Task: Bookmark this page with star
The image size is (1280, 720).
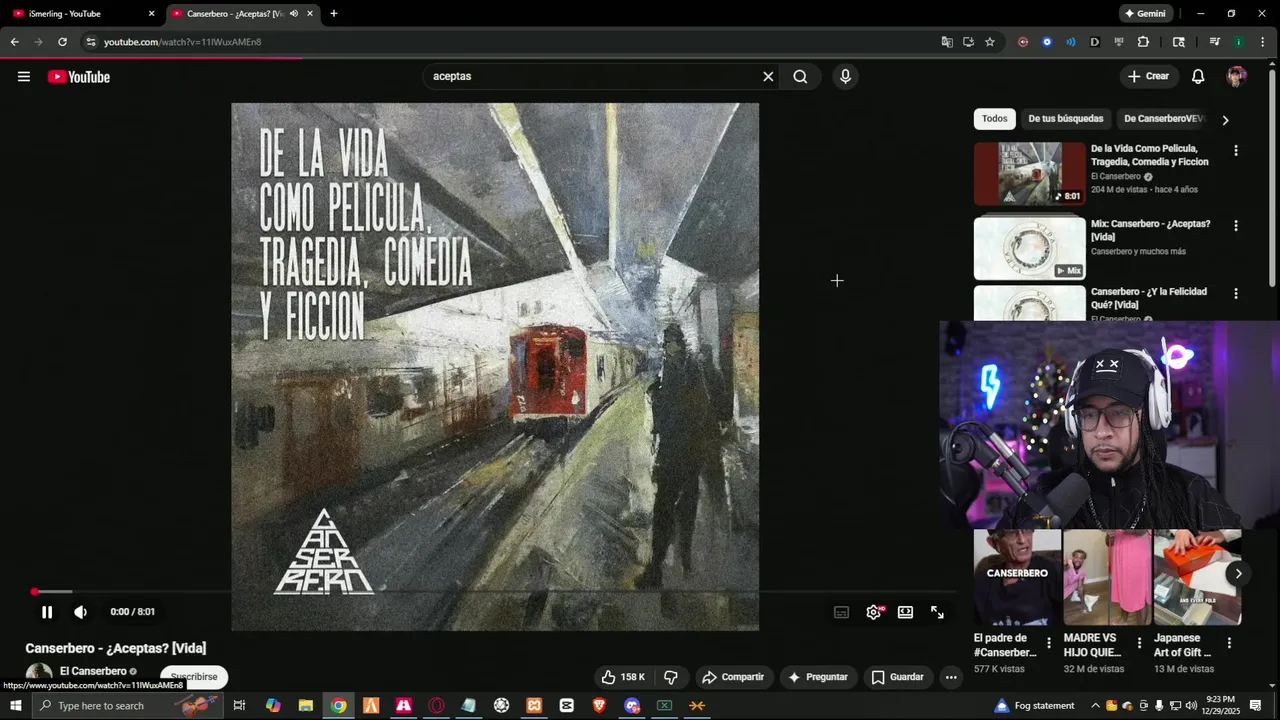Action: point(990,42)
